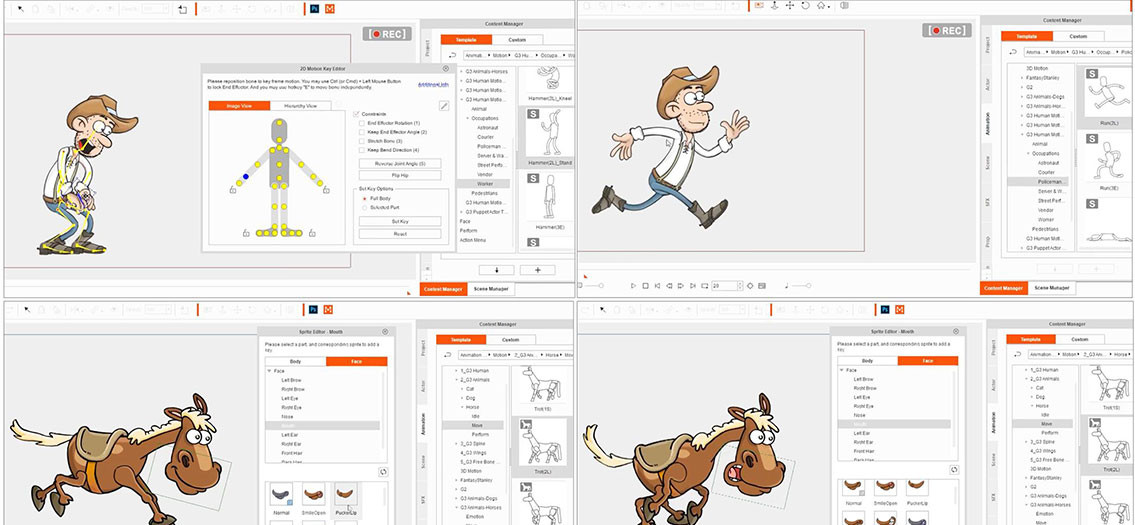Switch to the Hierarchy View tab
The height and width of the screenshot is (525, 1135).
[x=300, y=106]
